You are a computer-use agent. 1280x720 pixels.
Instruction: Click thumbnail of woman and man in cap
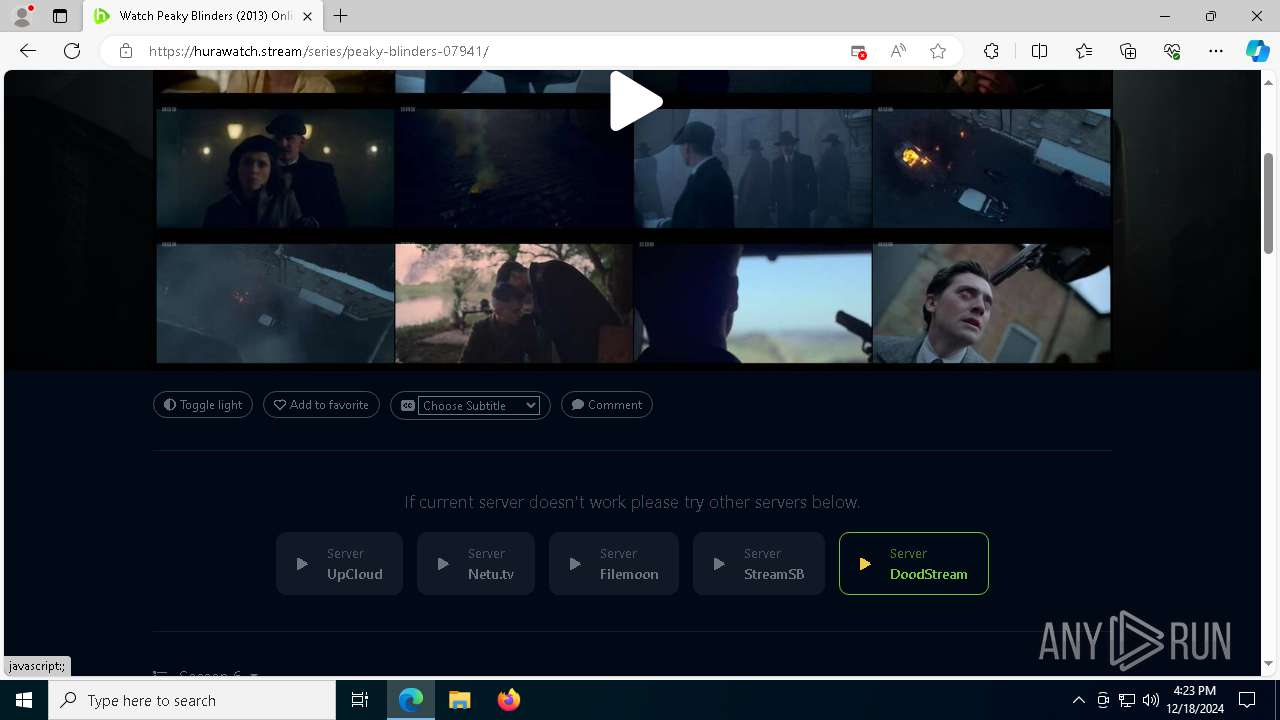275,167
